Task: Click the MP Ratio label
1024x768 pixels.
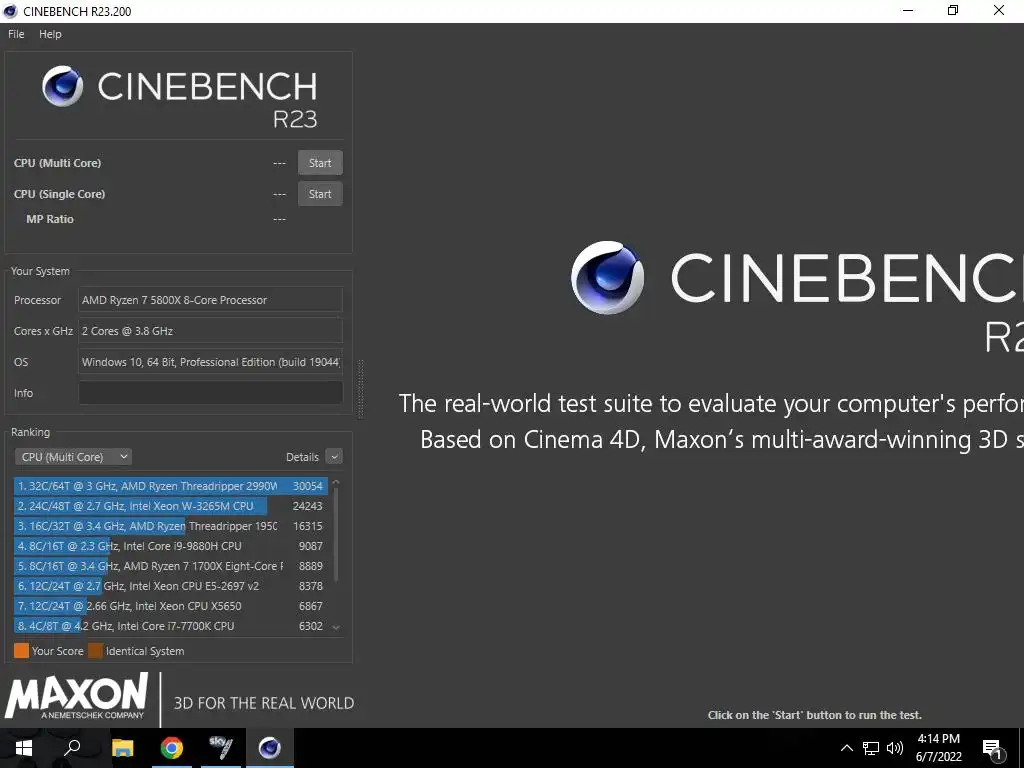Action: click(50, 219)
